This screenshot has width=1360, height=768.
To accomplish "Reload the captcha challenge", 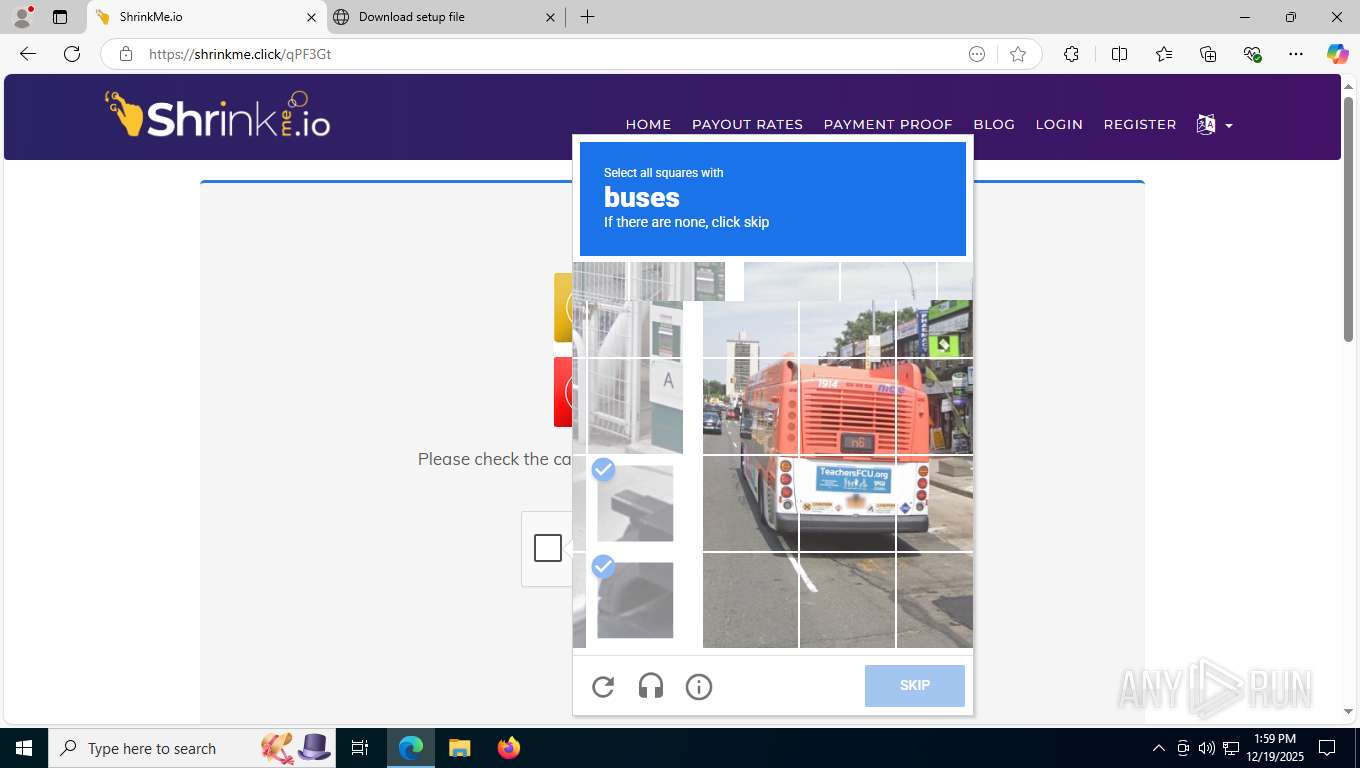I will tap(603, 686).
